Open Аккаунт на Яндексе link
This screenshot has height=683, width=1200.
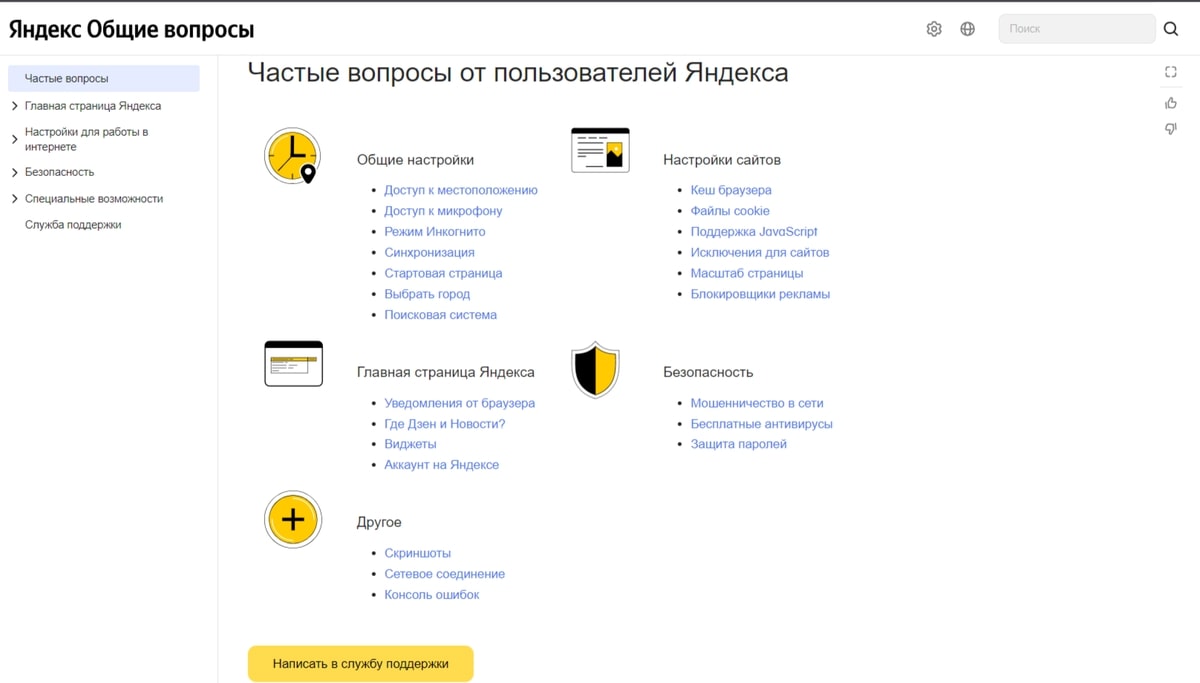pyautogui.click(x=441, y=465)
